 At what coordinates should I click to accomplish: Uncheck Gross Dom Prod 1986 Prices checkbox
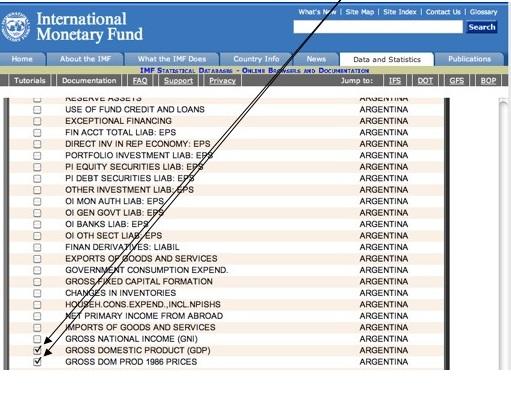click(x=37, y=362)
